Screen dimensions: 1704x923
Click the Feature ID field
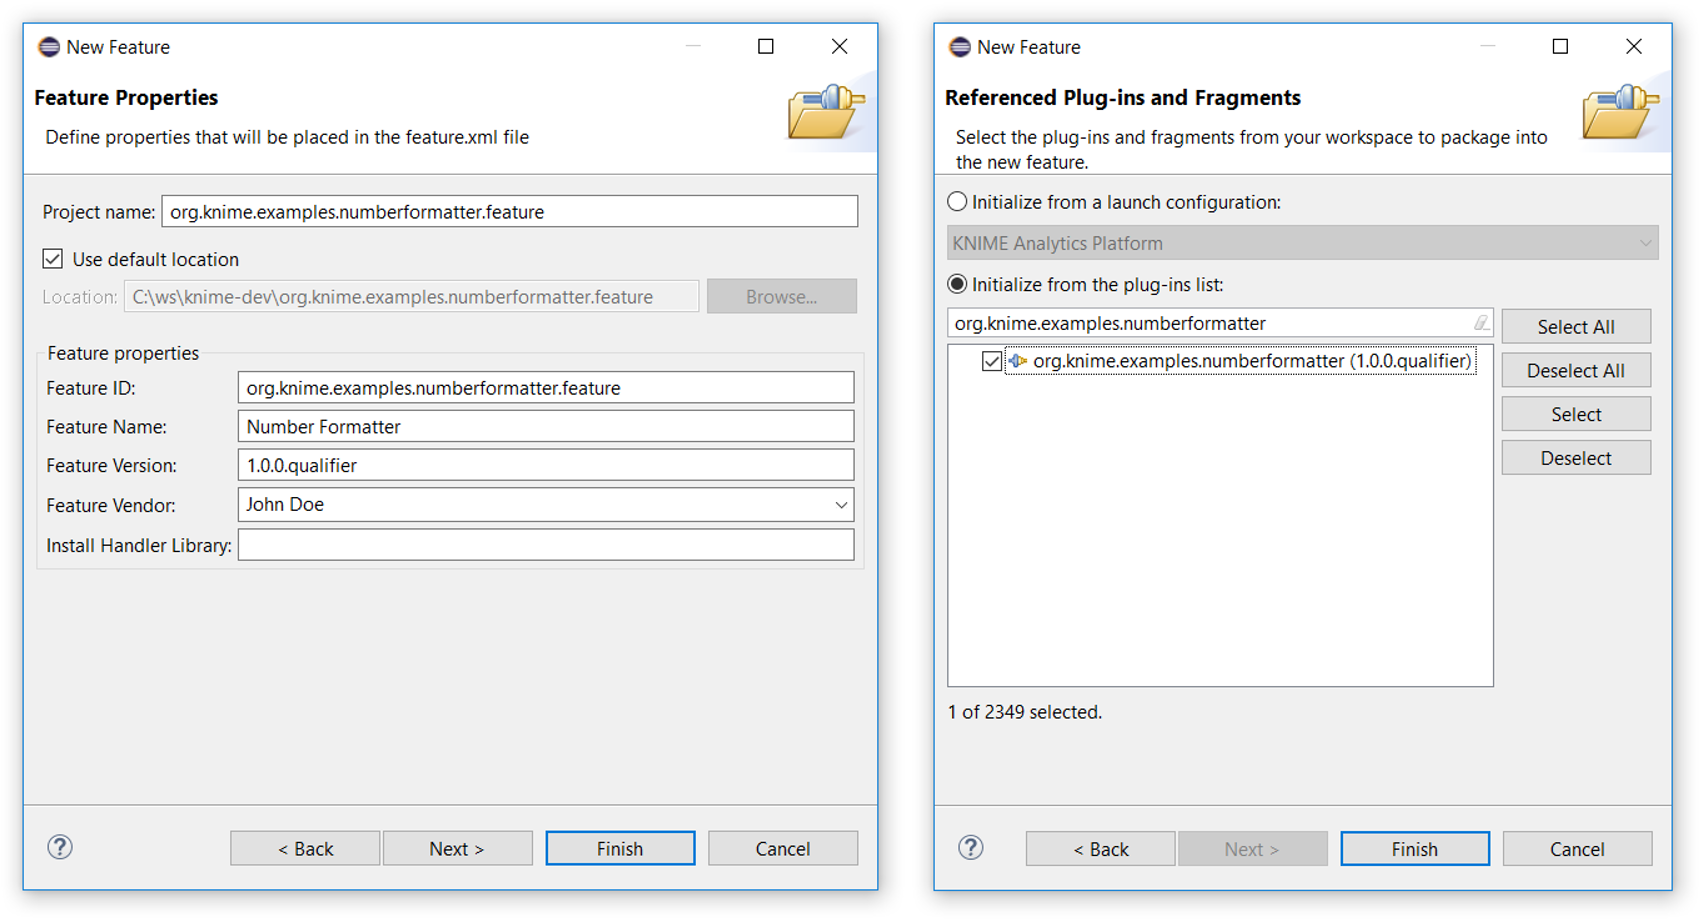tap(546, 387)
